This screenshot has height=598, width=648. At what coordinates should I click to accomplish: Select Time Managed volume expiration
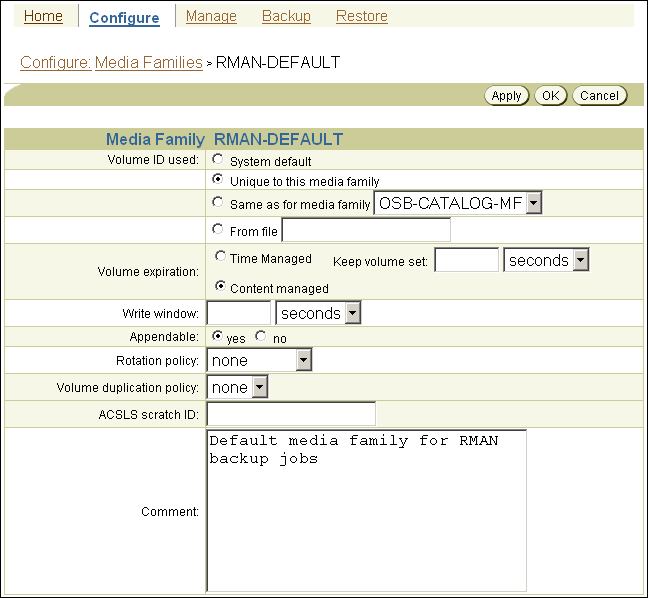[221, 256]
